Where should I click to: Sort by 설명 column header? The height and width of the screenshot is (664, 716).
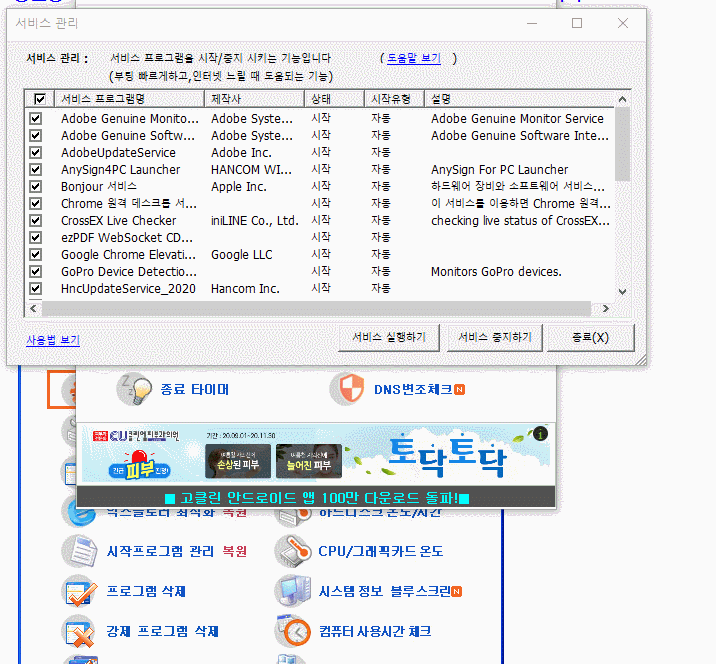pyautogui.click(x=520, y=99)
